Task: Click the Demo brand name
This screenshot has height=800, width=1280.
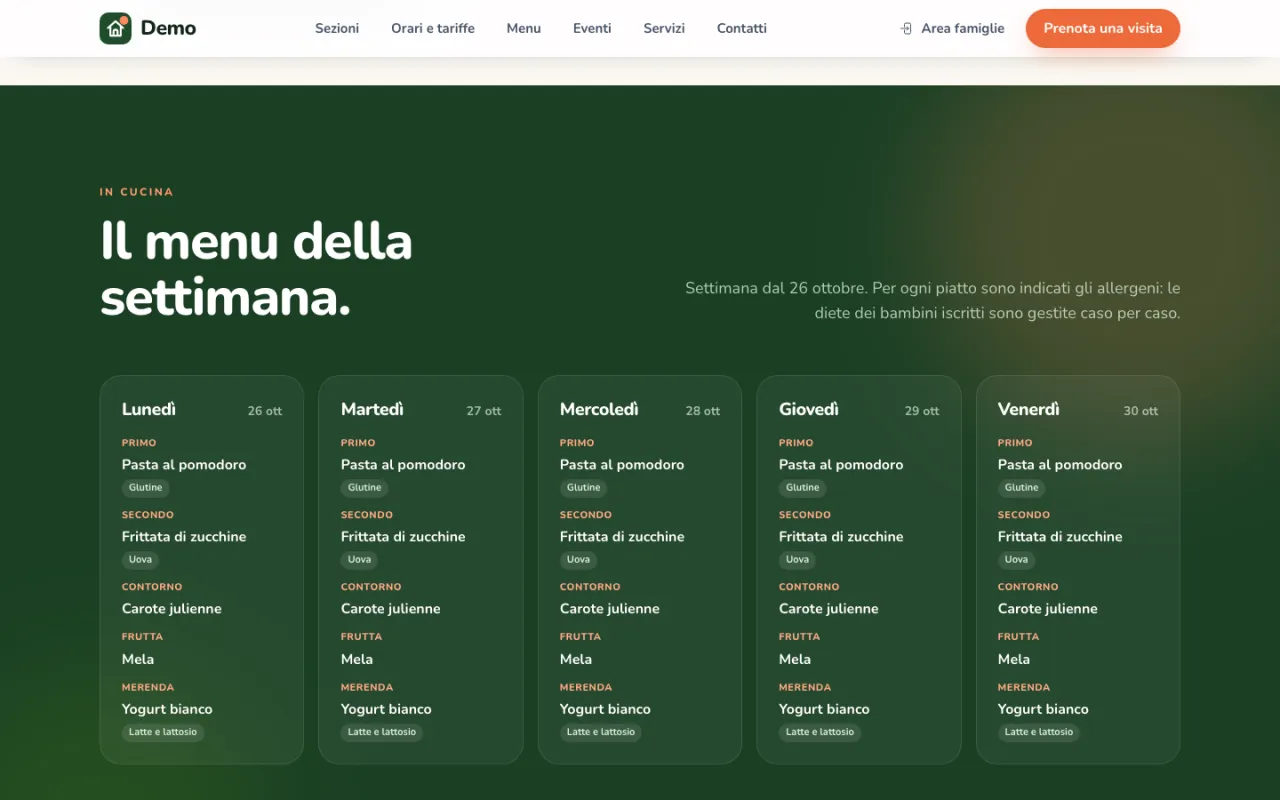Action: pyautogui.click(x=168, y=28)
